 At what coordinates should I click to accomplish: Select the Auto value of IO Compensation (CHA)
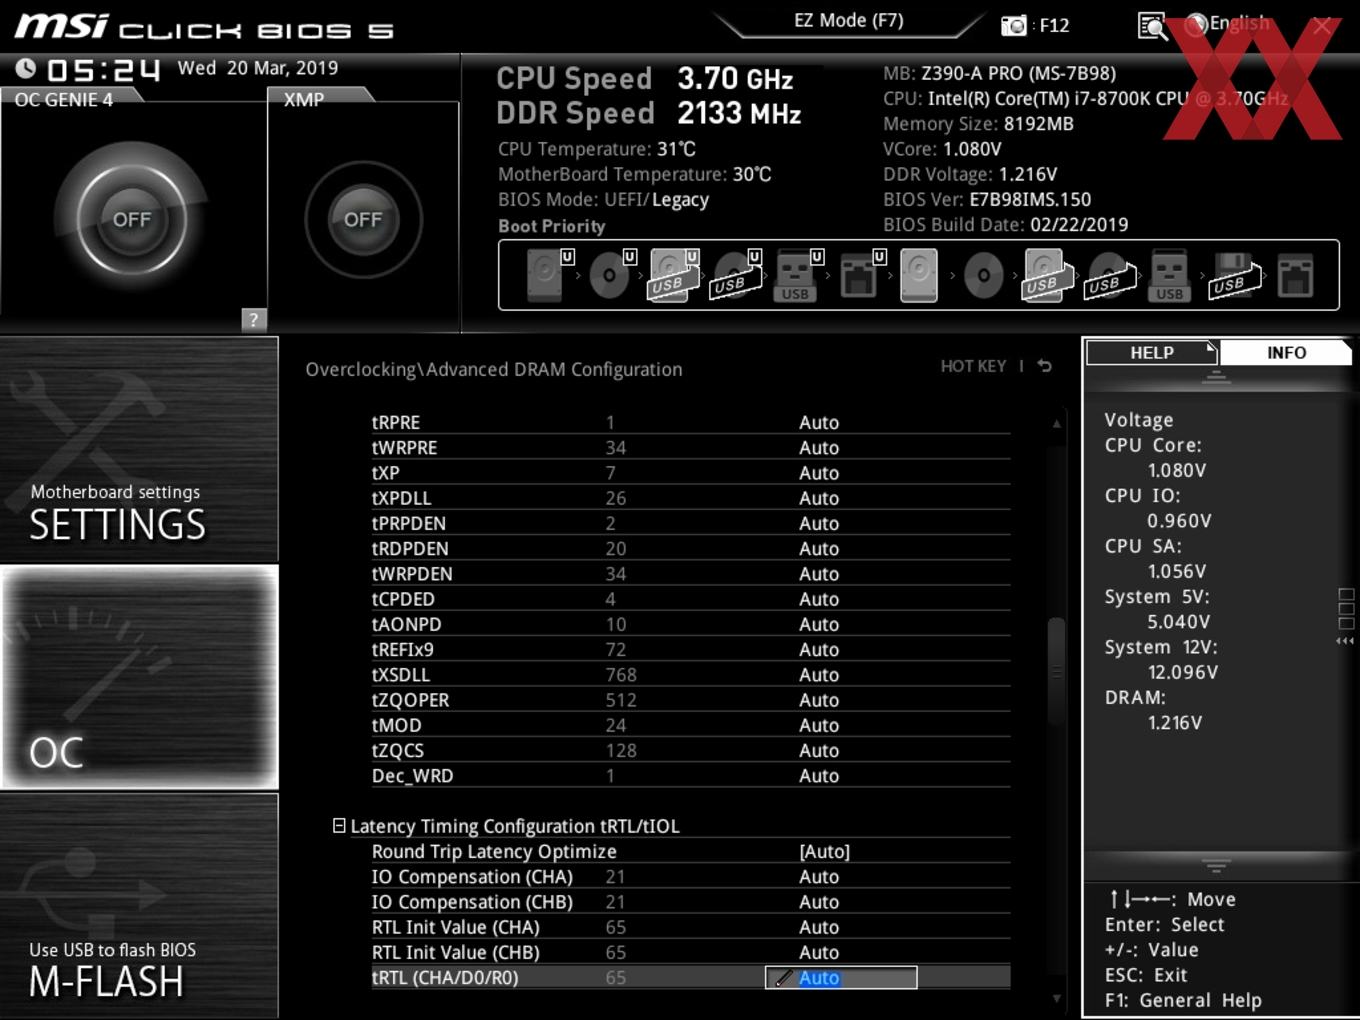(x=819, y=877)
